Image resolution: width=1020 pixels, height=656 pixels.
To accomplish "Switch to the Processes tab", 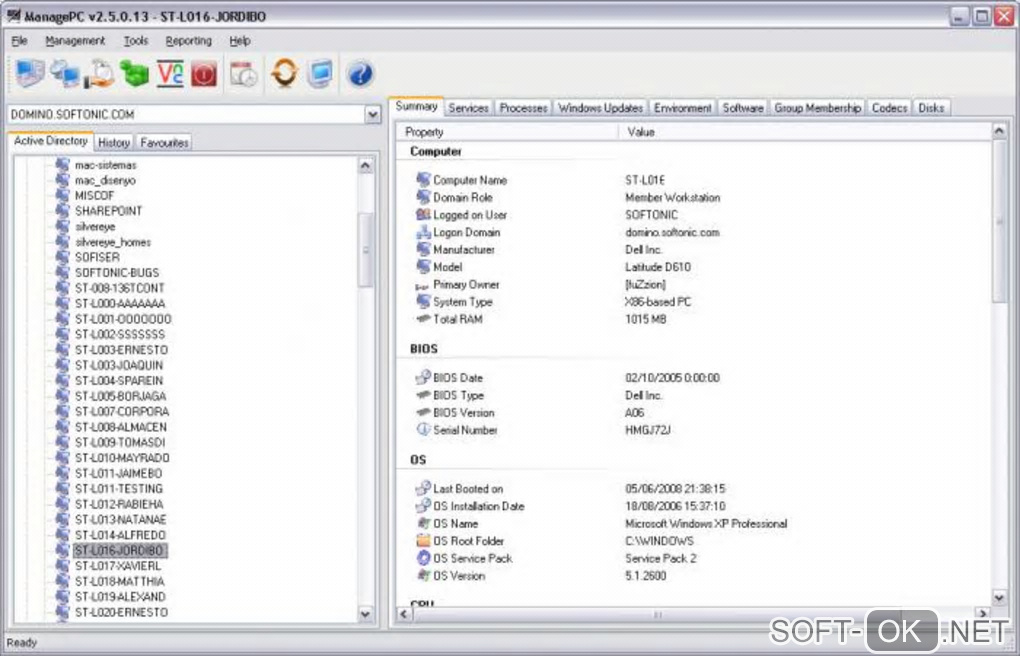I will (523, 108).
